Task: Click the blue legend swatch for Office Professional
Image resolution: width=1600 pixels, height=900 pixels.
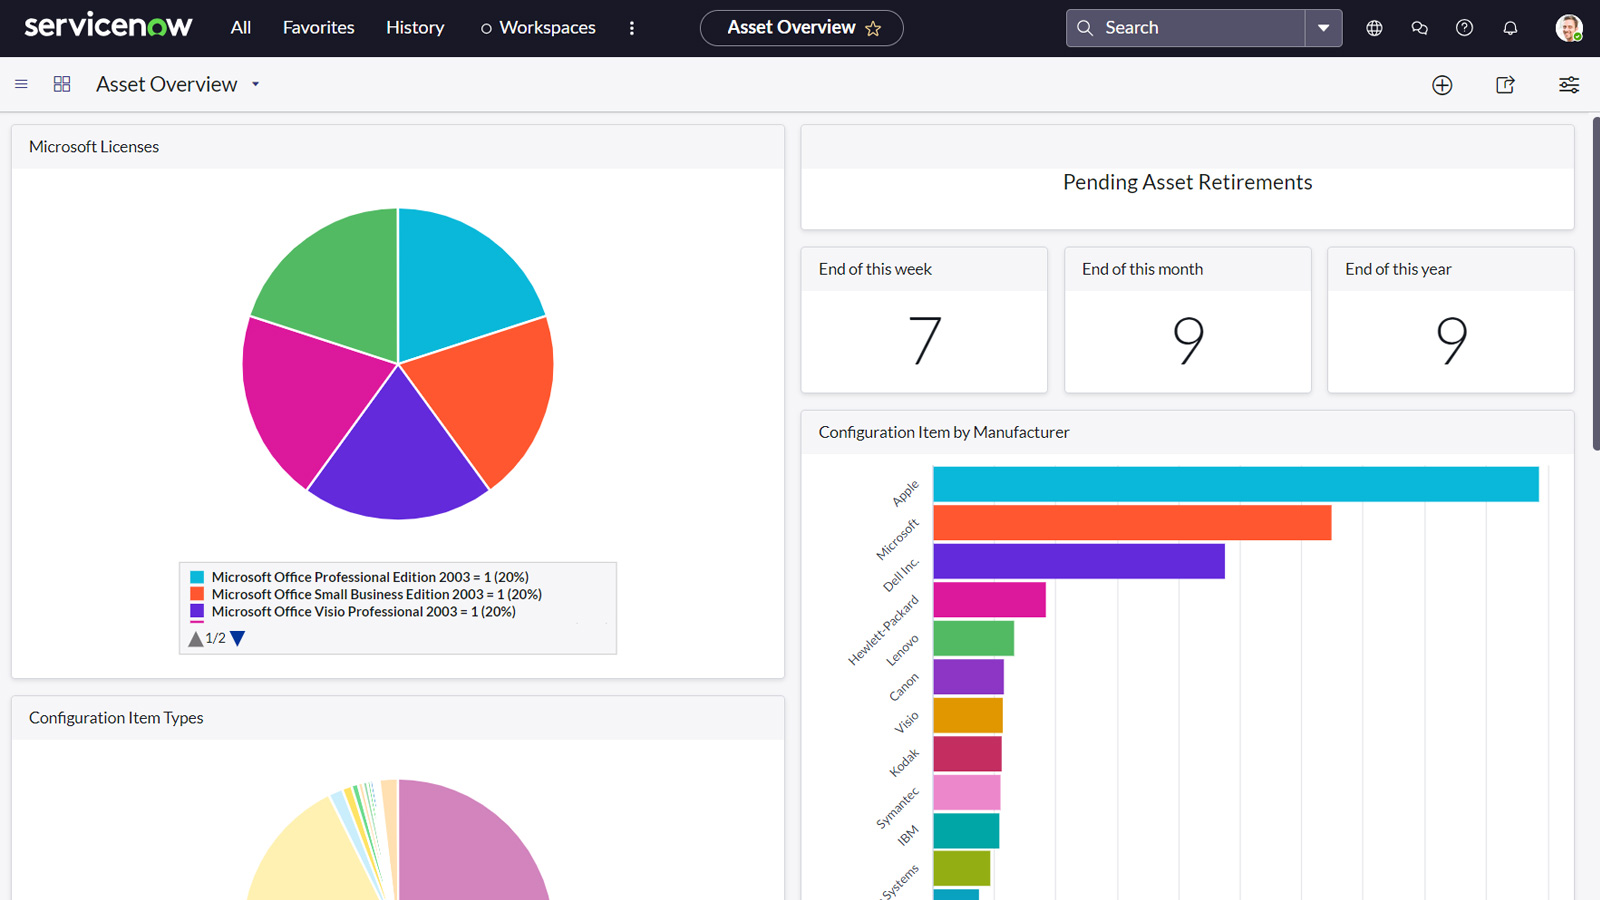Action: pyautogui.click(x=197, y=577)
